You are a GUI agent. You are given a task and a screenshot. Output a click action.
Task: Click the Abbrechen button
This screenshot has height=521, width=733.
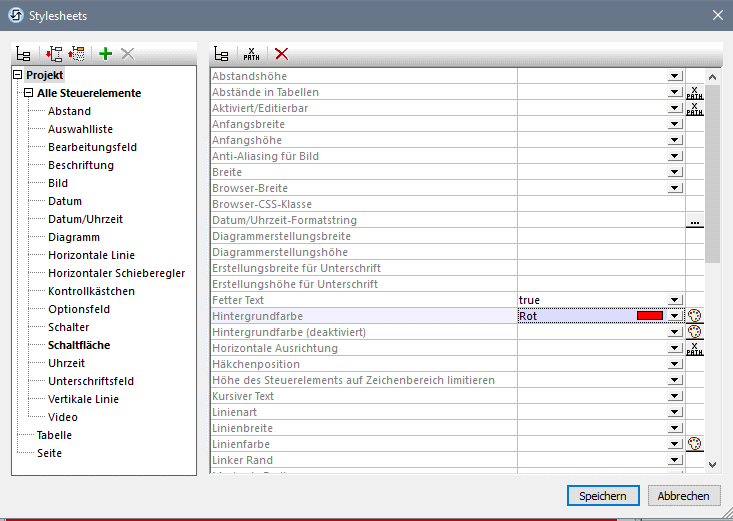(x=684, y=495)
